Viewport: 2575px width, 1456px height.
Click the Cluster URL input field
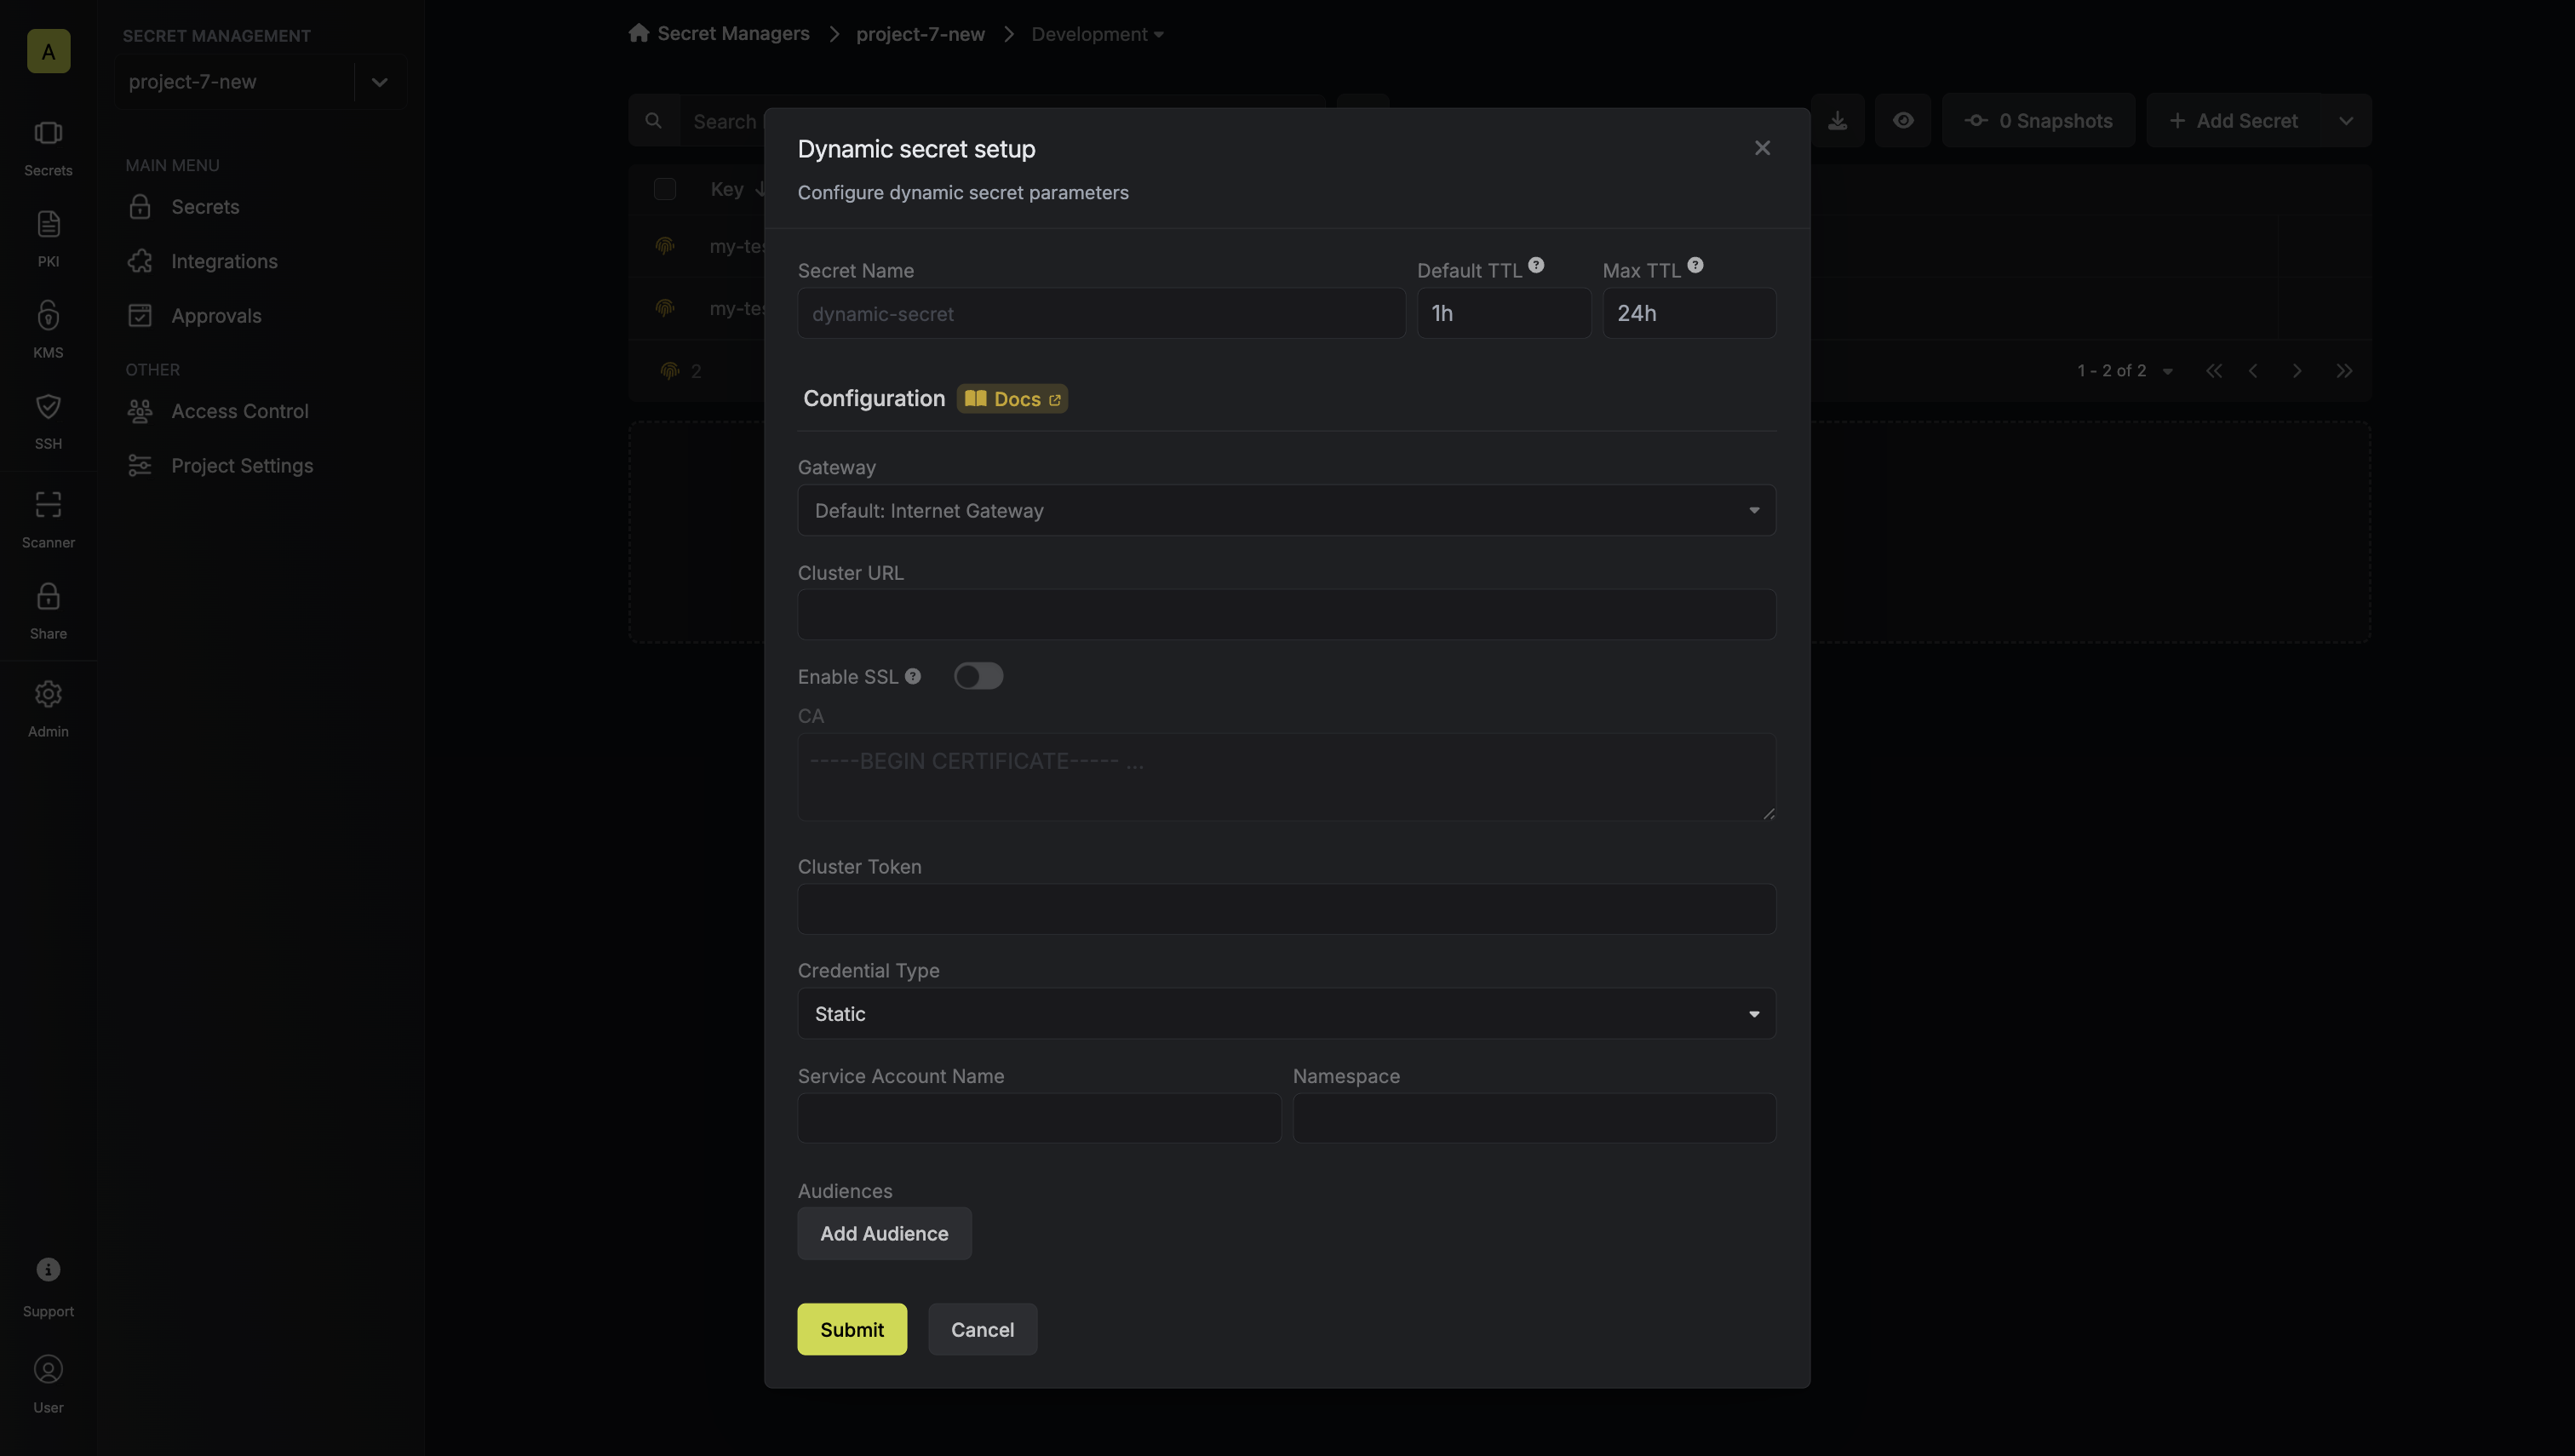click(x=1287, y=614)
